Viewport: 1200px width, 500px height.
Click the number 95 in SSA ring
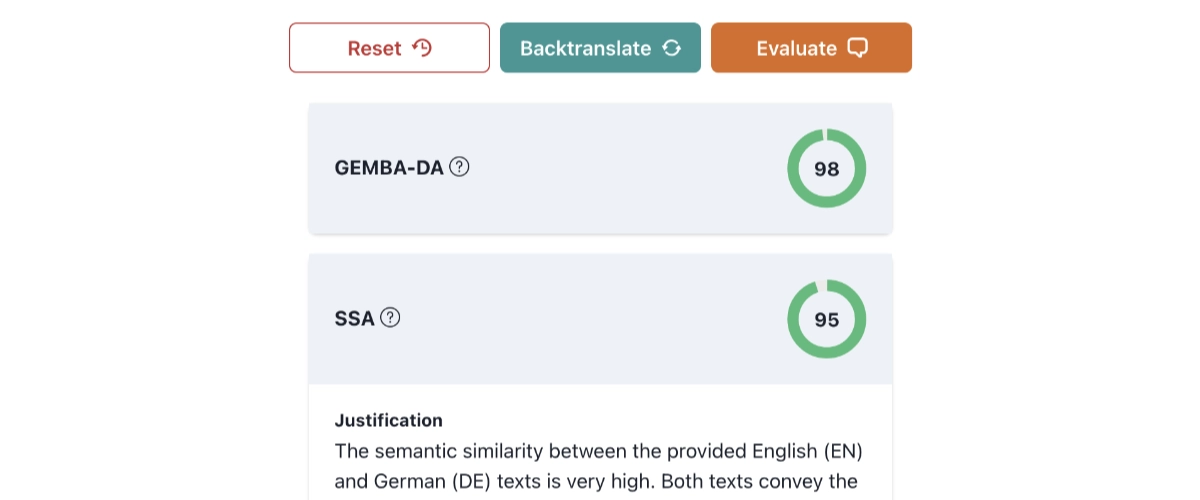point(826,320)
